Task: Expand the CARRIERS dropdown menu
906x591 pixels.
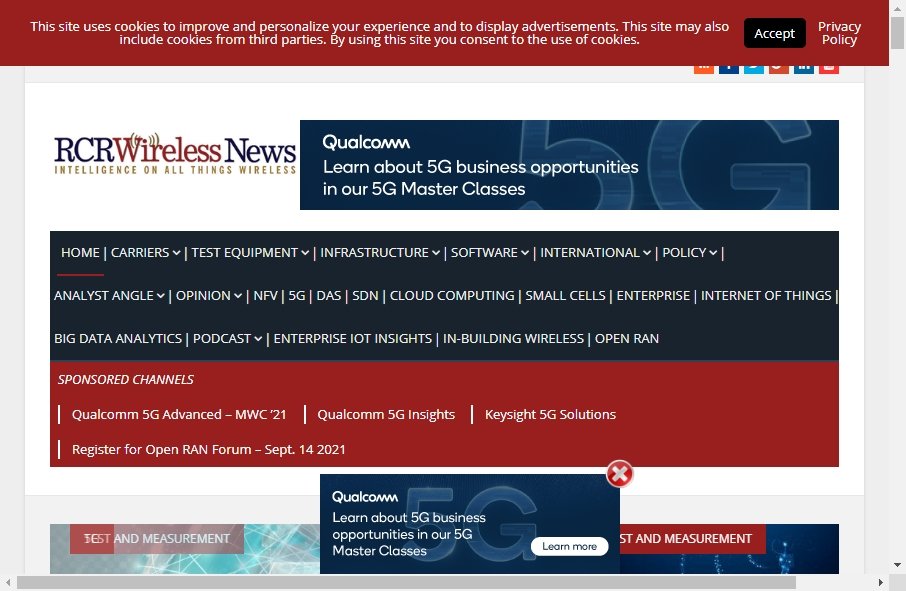Action: pos(146,252)
